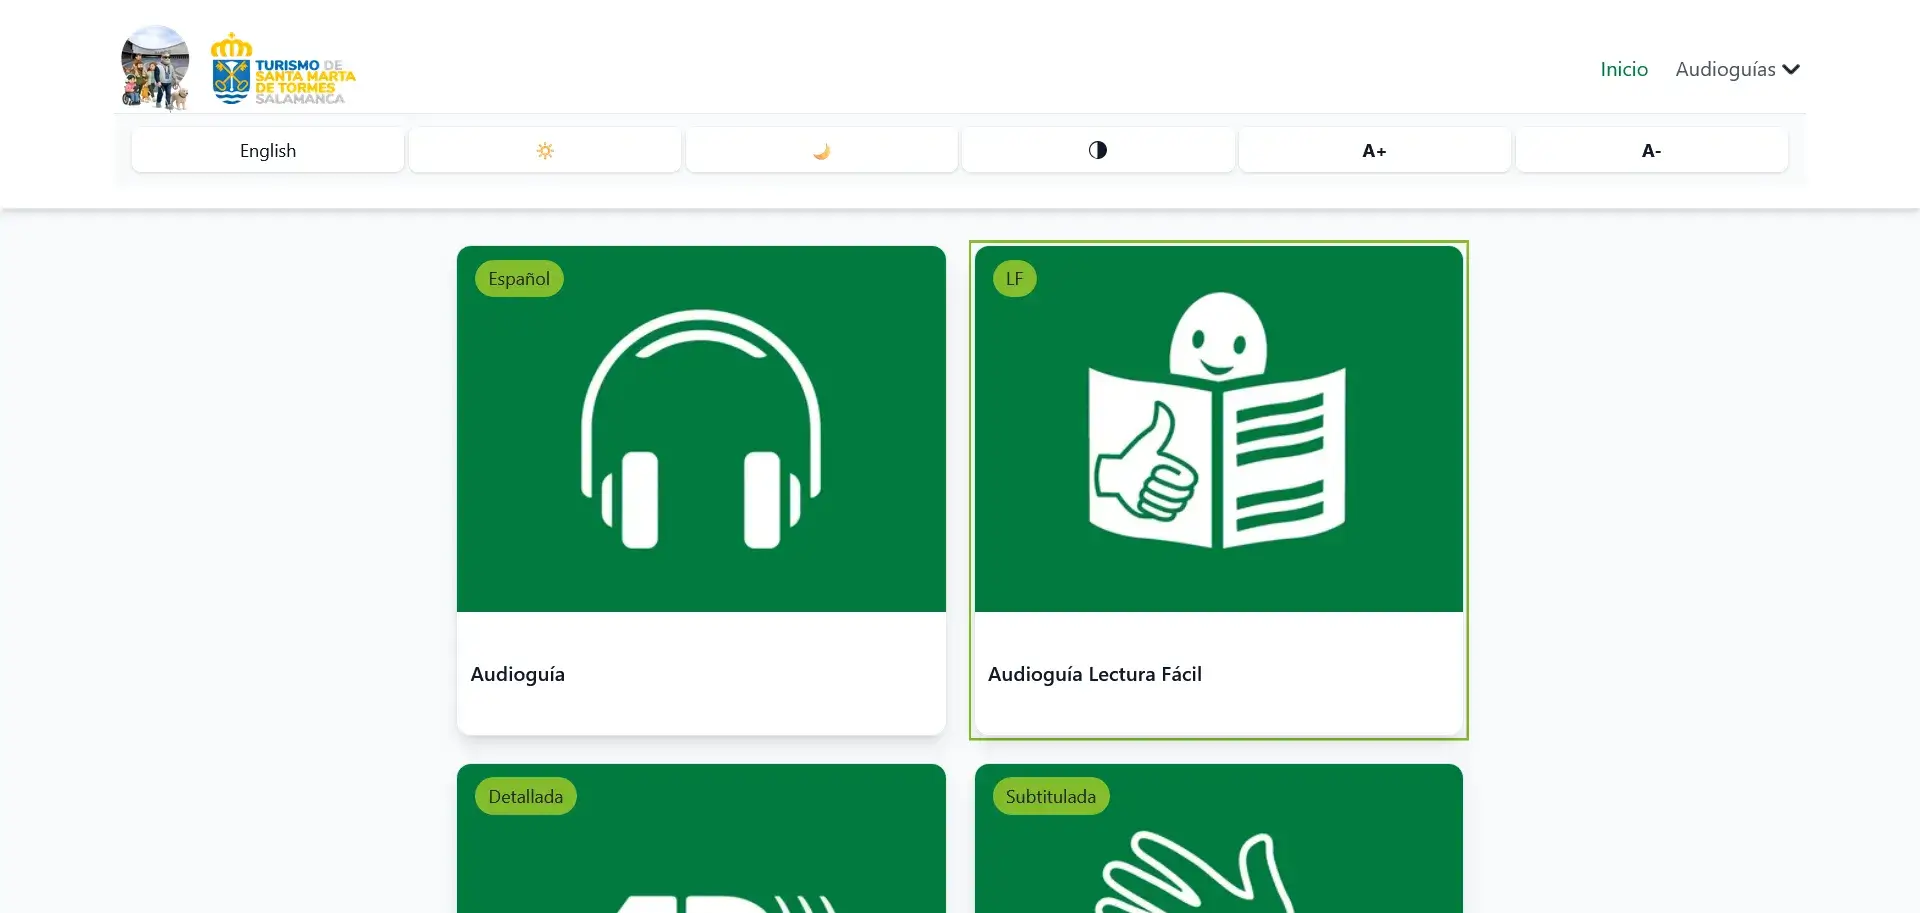Decrease font size with A- button
Image resolution: width=1920 pixels, height=913 pixels.
click(1651, 151)
